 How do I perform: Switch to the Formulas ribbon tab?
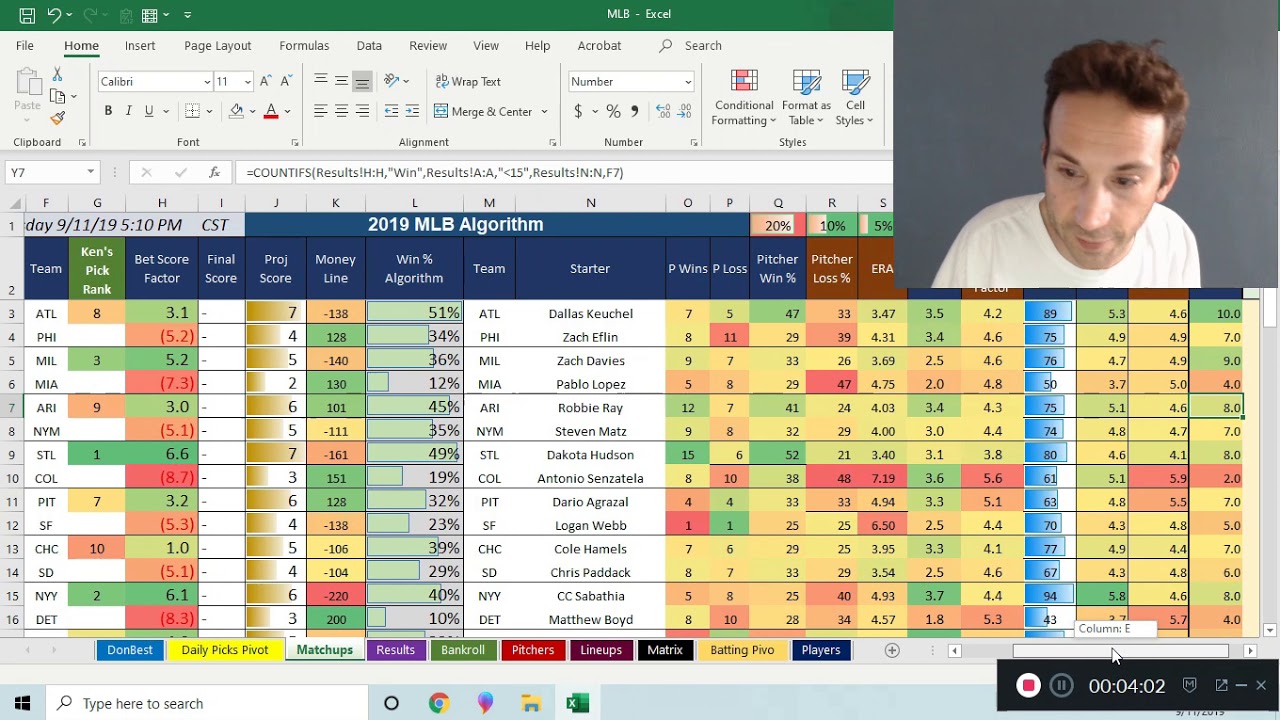tap(304, 45)
